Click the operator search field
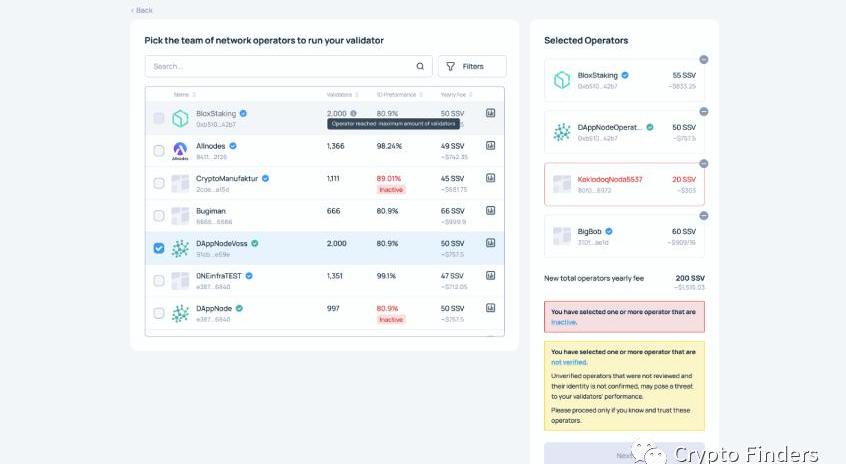The width and height of the screenshot is (846, 464). (288, 66)
